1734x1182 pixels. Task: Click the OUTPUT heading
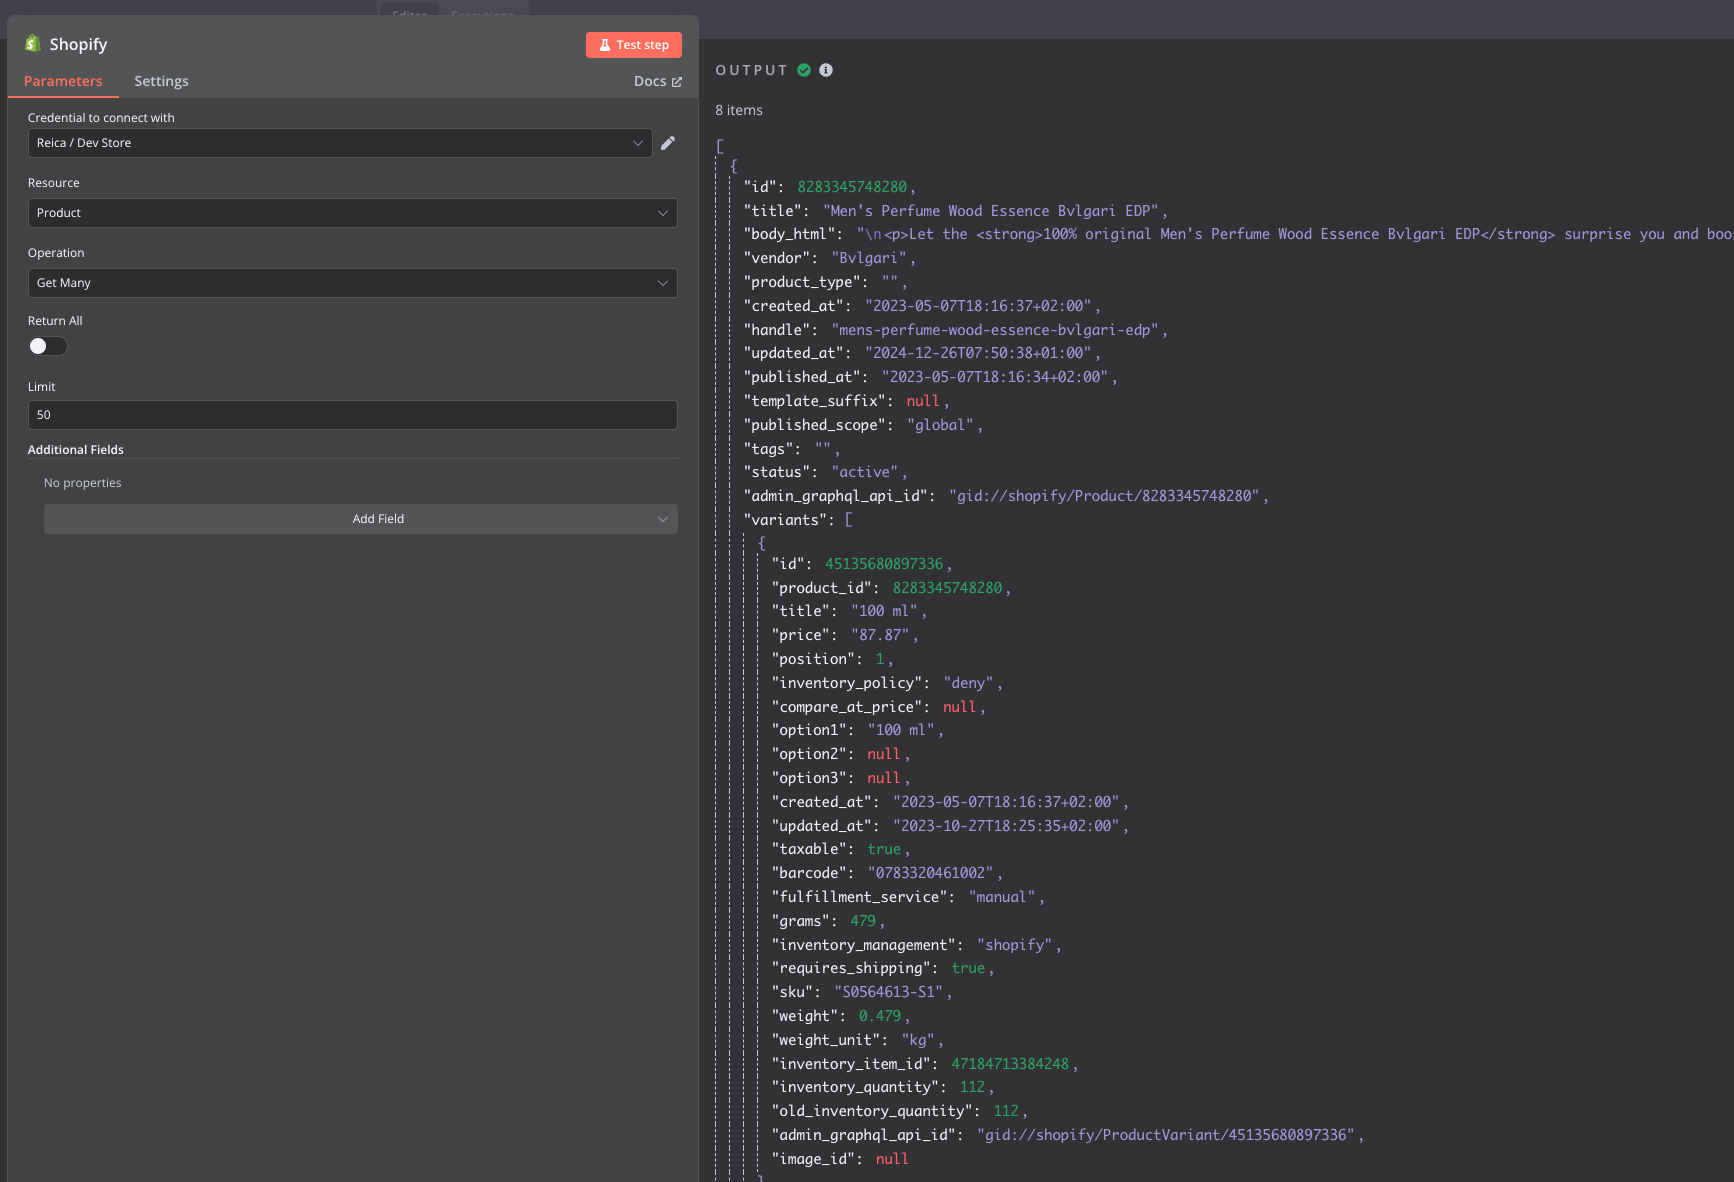(752, 70)
